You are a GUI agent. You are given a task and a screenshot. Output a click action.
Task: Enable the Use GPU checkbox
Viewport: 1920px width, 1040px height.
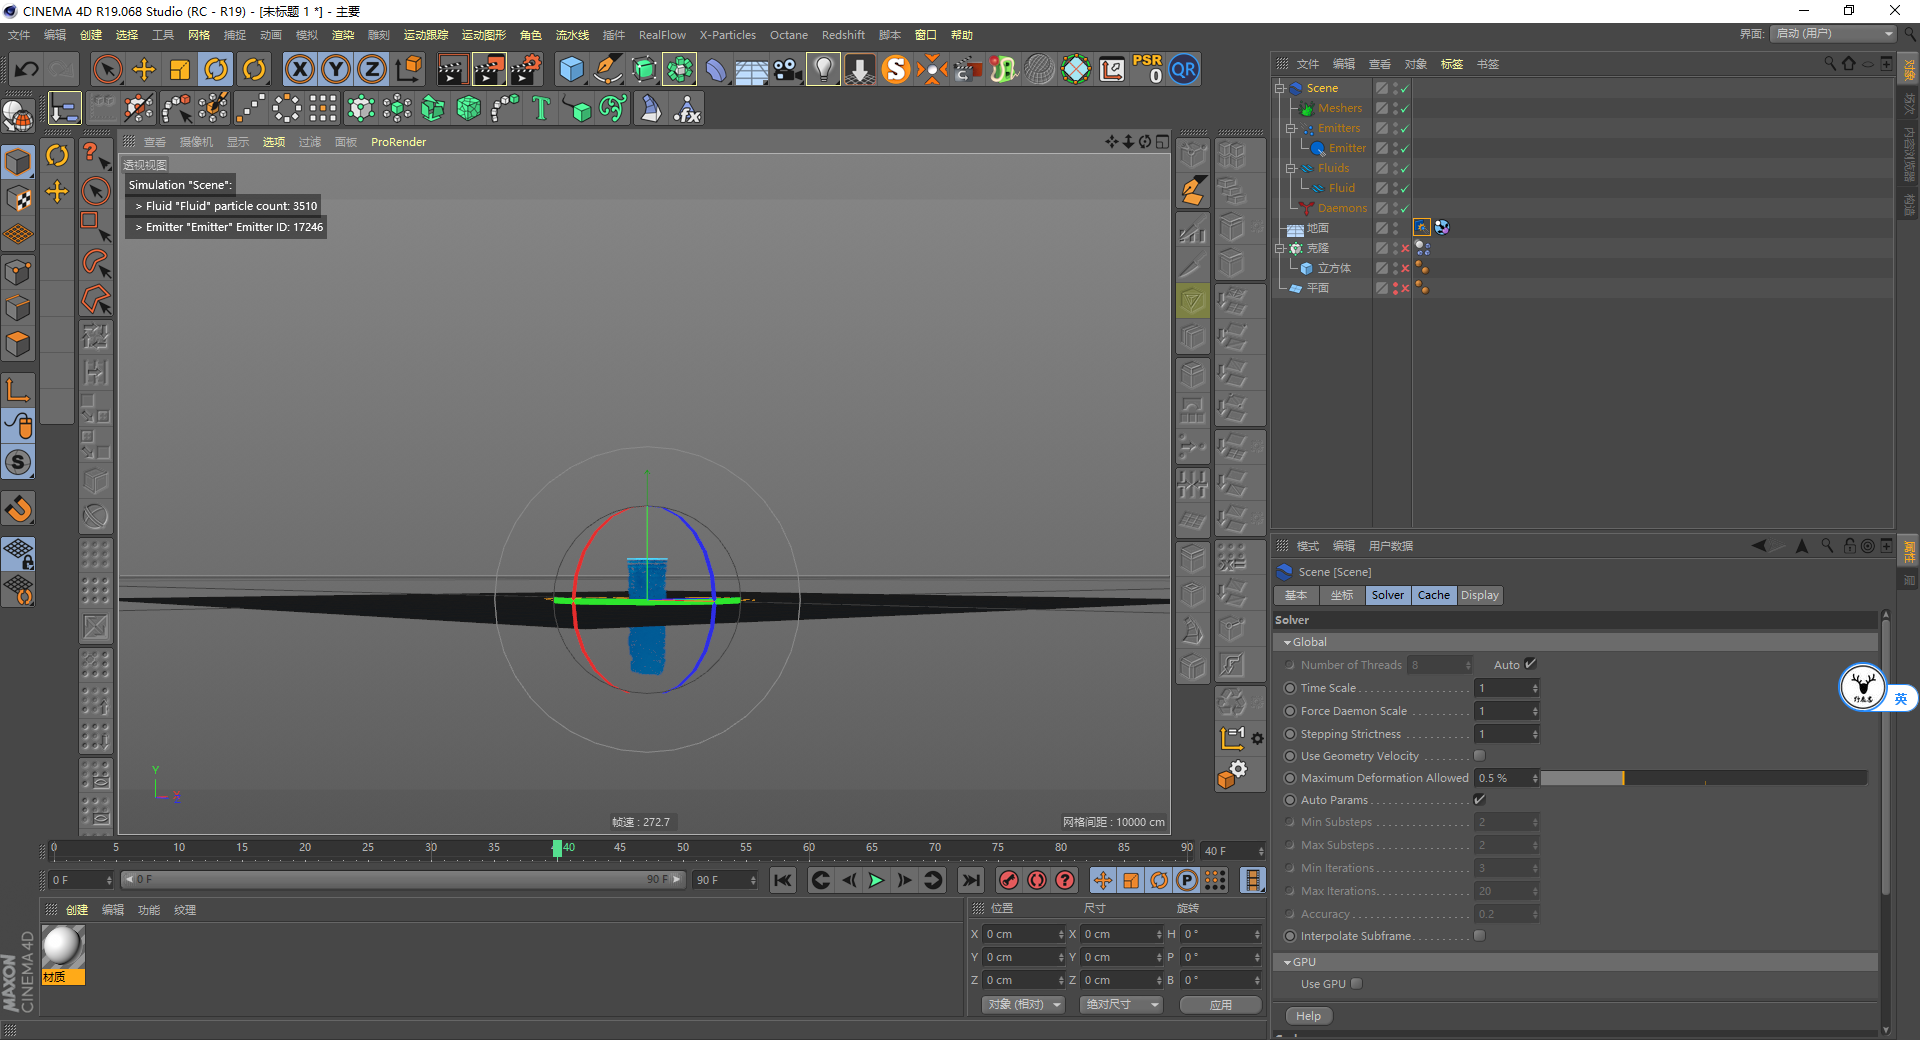tap(1357, 984)
